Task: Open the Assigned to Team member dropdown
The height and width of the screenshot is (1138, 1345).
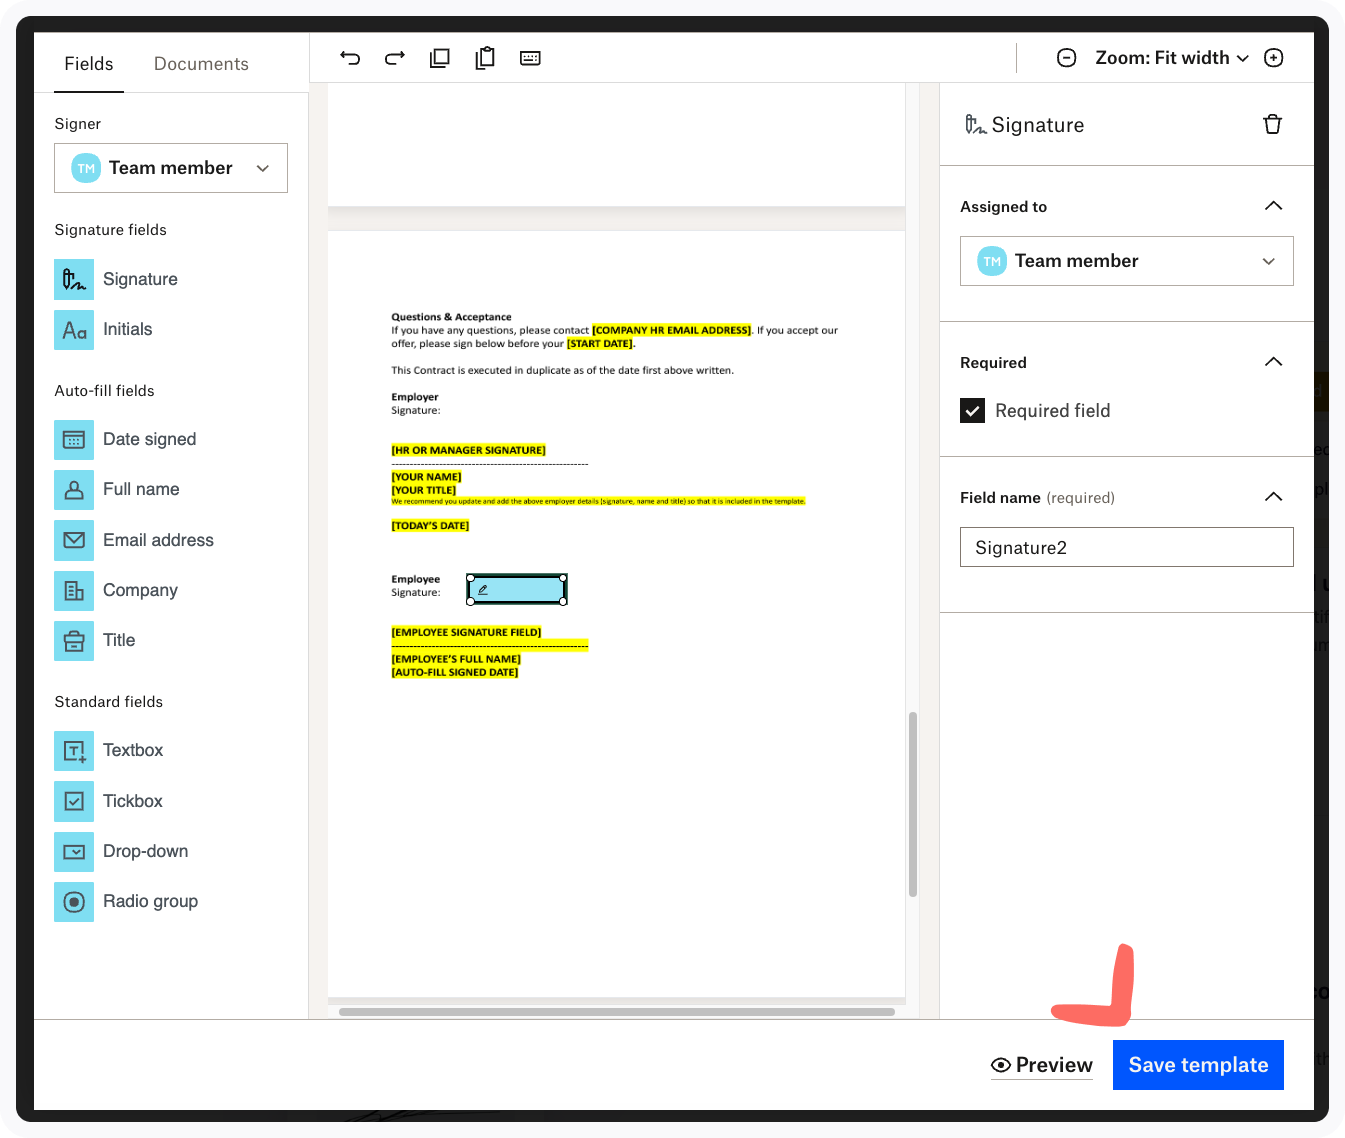Action: tap(1126, 261)
